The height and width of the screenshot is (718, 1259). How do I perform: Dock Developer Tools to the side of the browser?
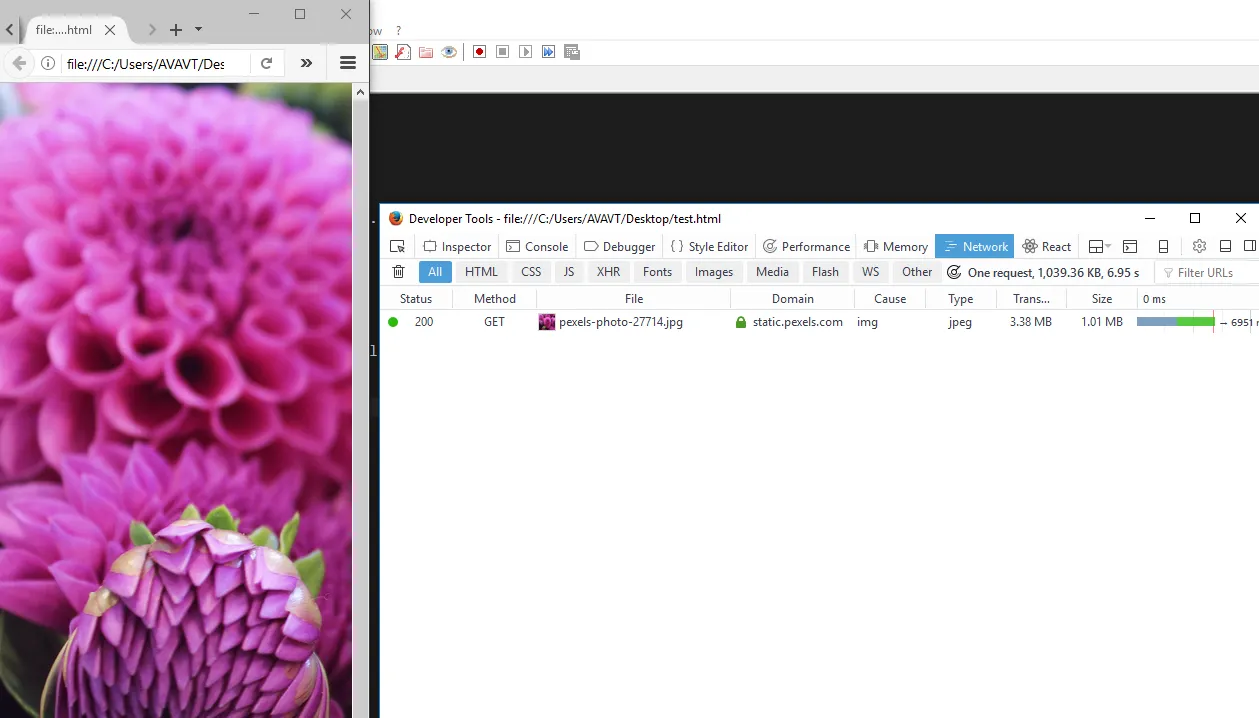[x=1249, y=246]
